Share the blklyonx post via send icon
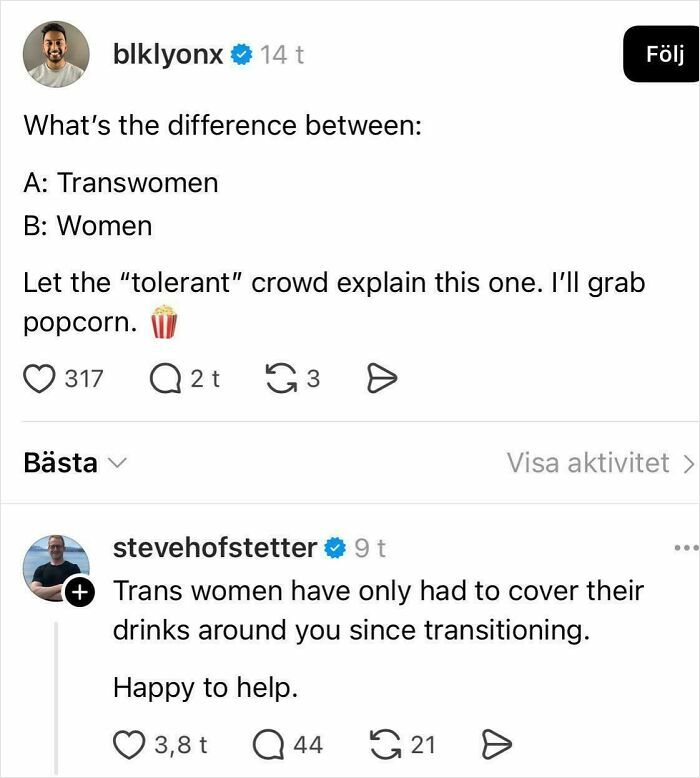 [x=384, y=378]
